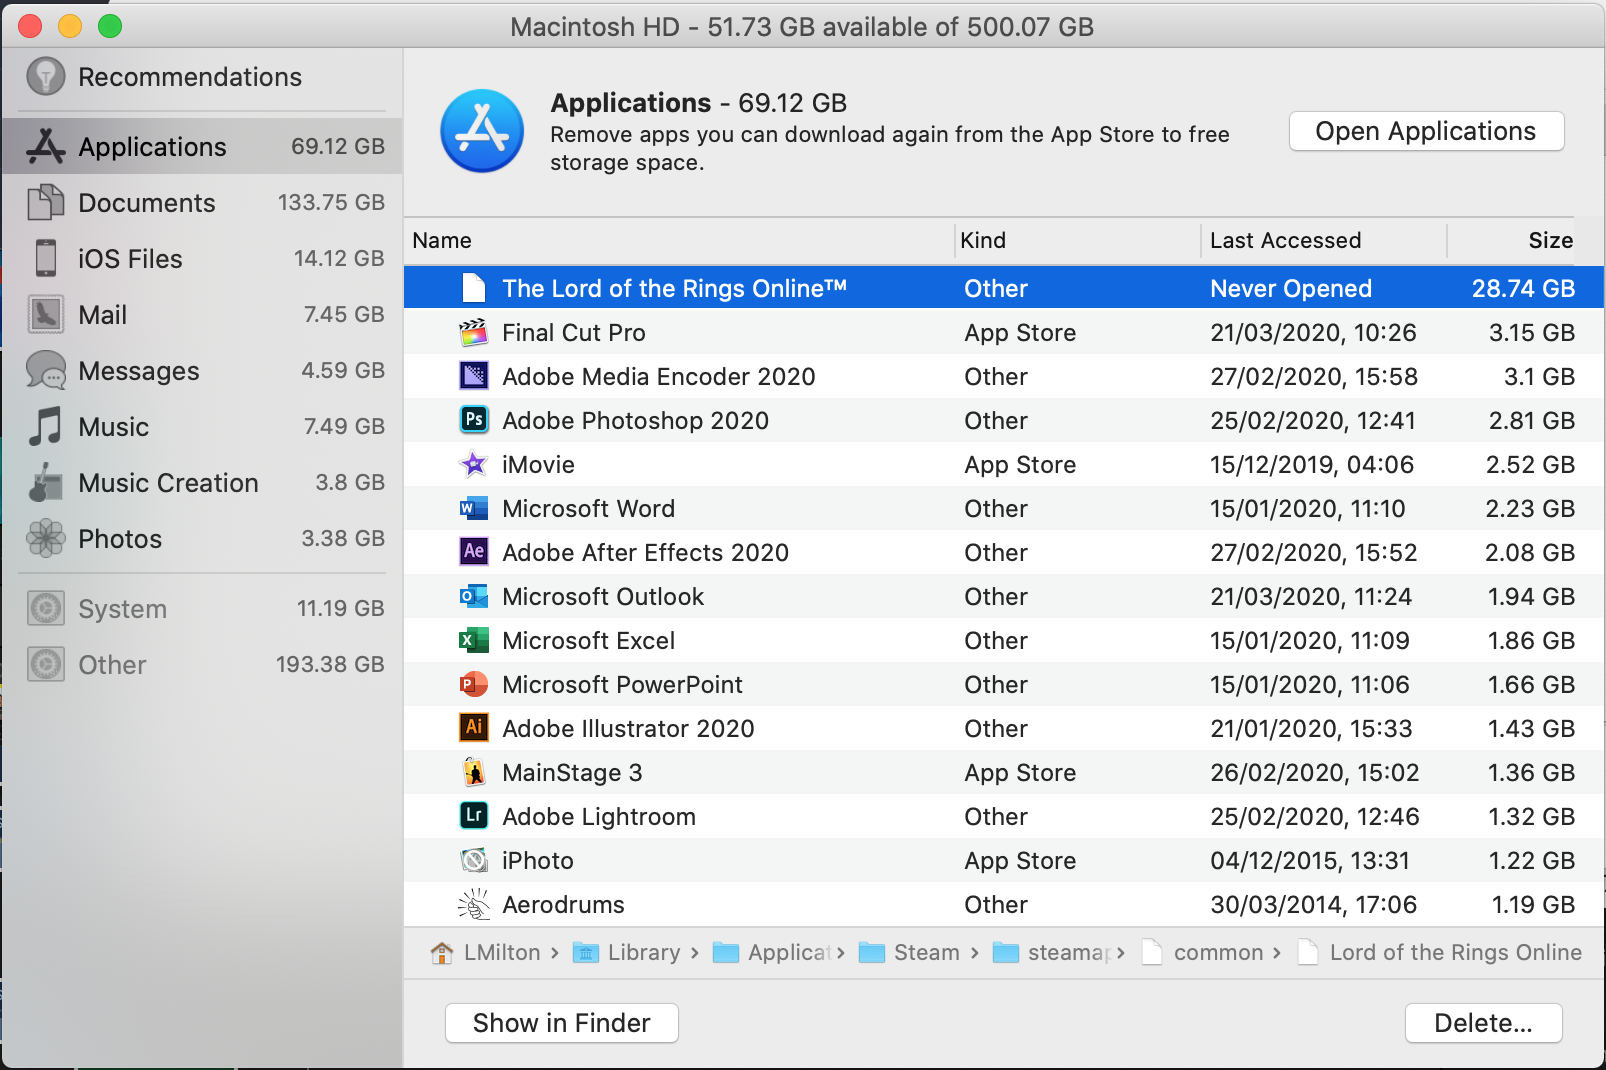Select the Adobe Lightroom row name
Viewport: 1606px width, 1070px height.
tap(599, 816)
